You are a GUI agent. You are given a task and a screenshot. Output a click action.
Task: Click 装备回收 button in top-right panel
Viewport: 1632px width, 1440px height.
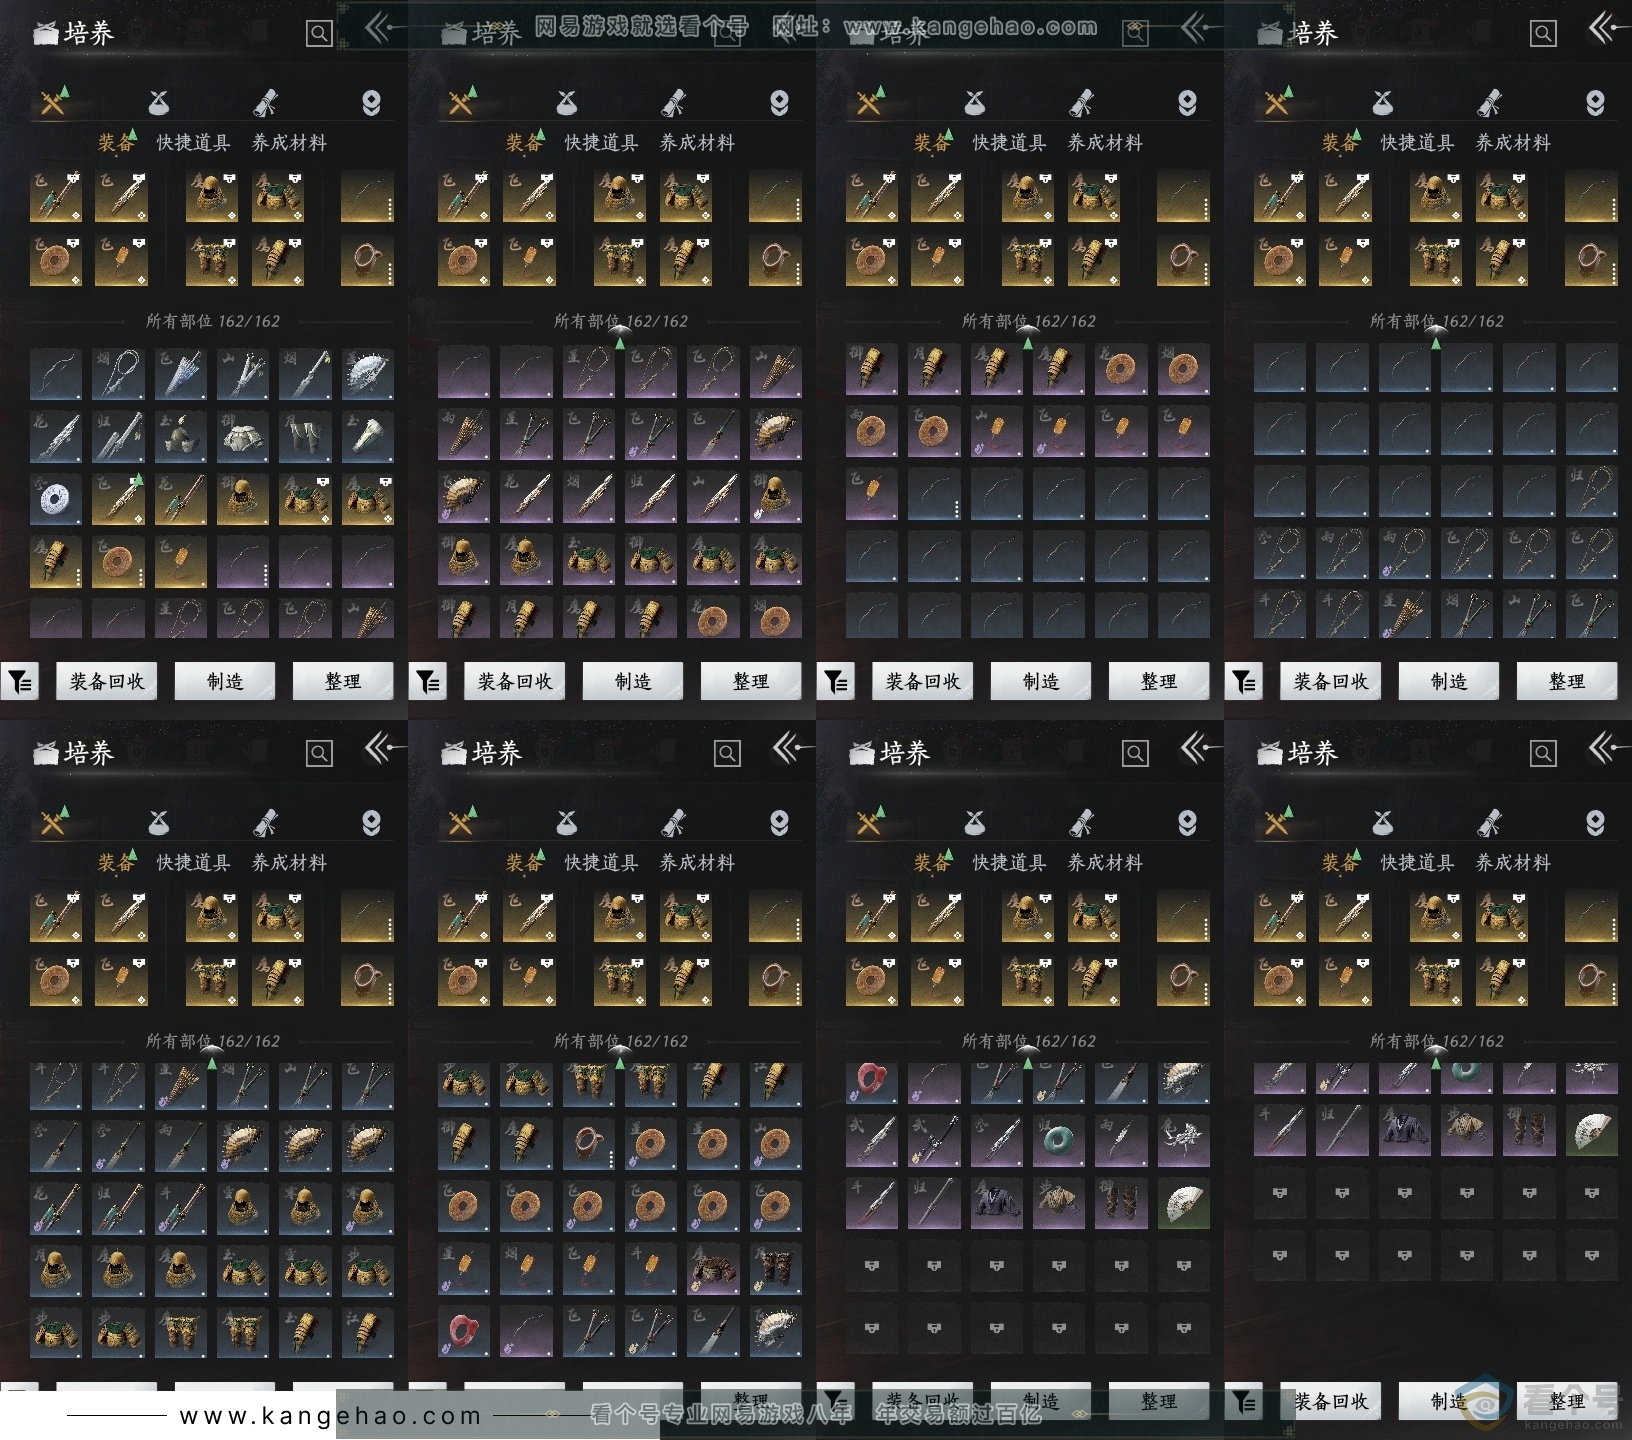[x=1331, y=681]
